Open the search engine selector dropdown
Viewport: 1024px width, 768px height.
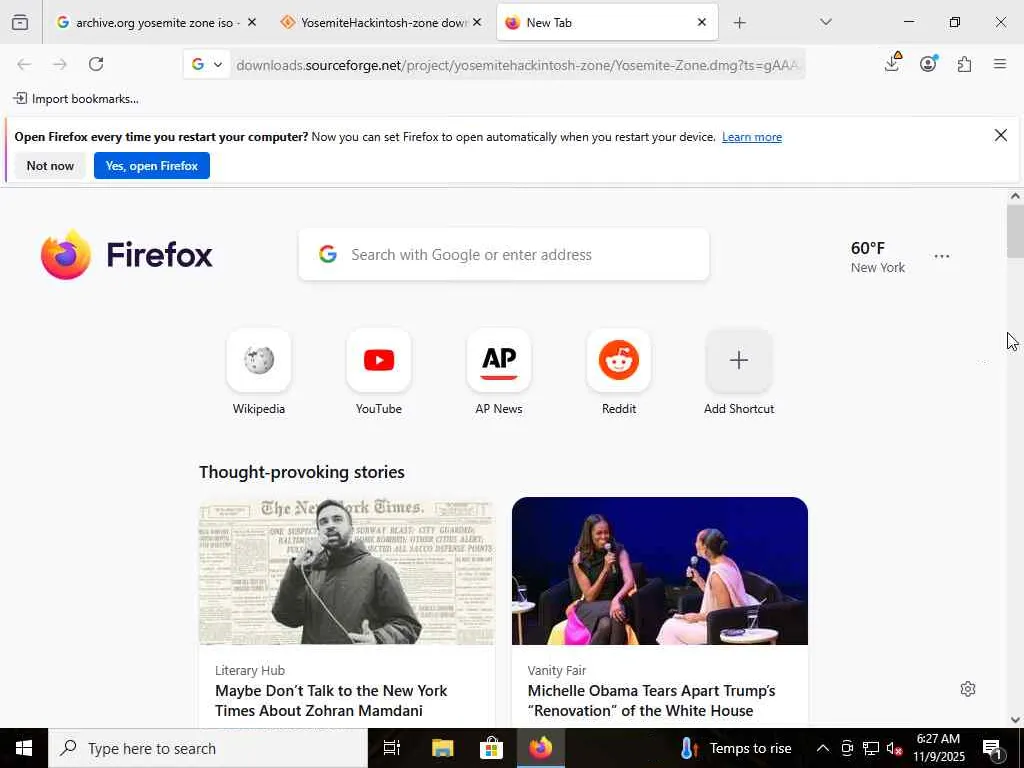point(207,64)
